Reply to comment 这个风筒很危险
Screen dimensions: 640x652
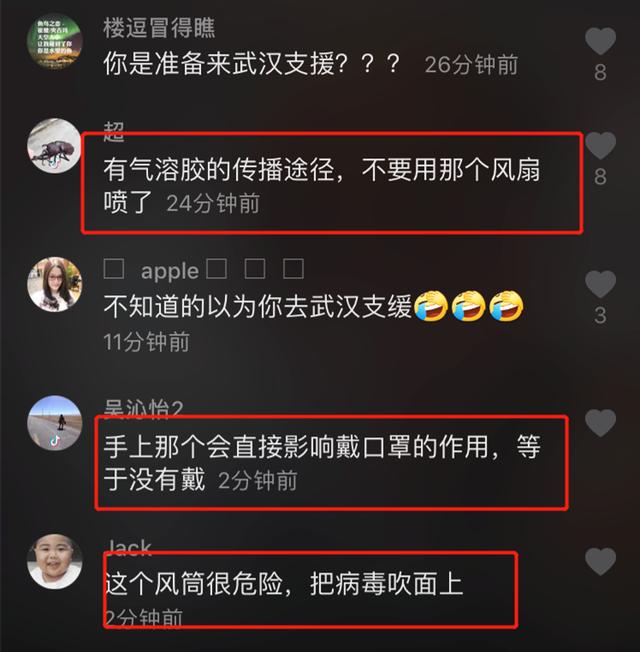point(284,584)
